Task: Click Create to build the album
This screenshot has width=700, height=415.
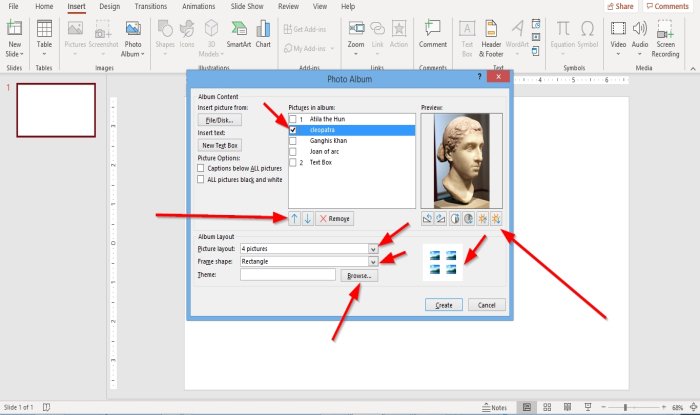Action: click(x=444, y=305)
